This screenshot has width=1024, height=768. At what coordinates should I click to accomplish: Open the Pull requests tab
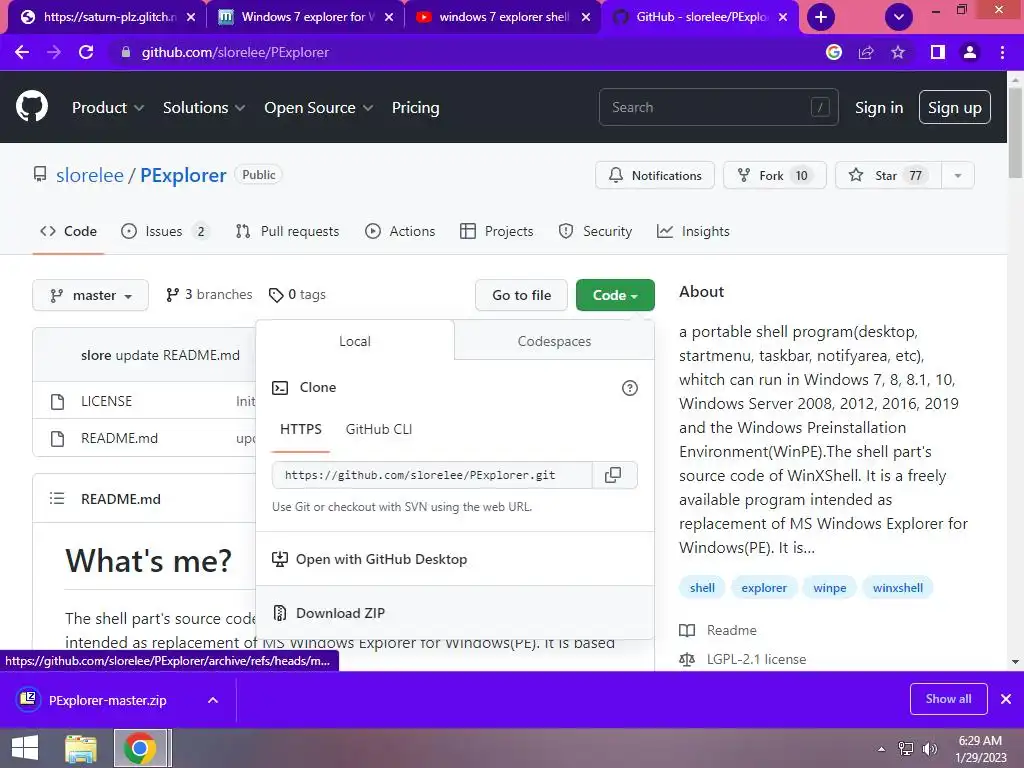click(x=287, y=231)
